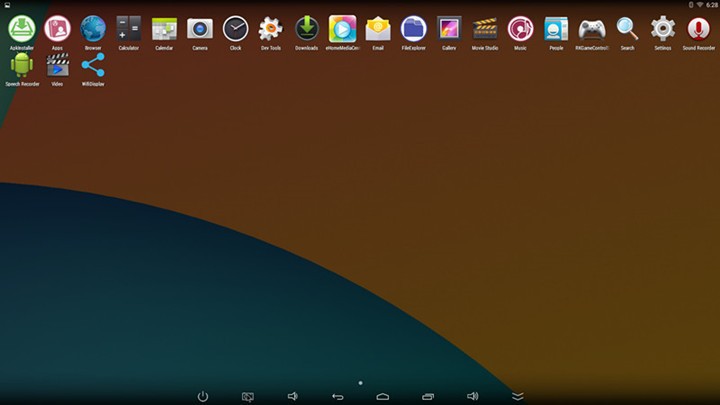Lower volume with volume down button
Screen dimensions: 720x405
point(292,396)
